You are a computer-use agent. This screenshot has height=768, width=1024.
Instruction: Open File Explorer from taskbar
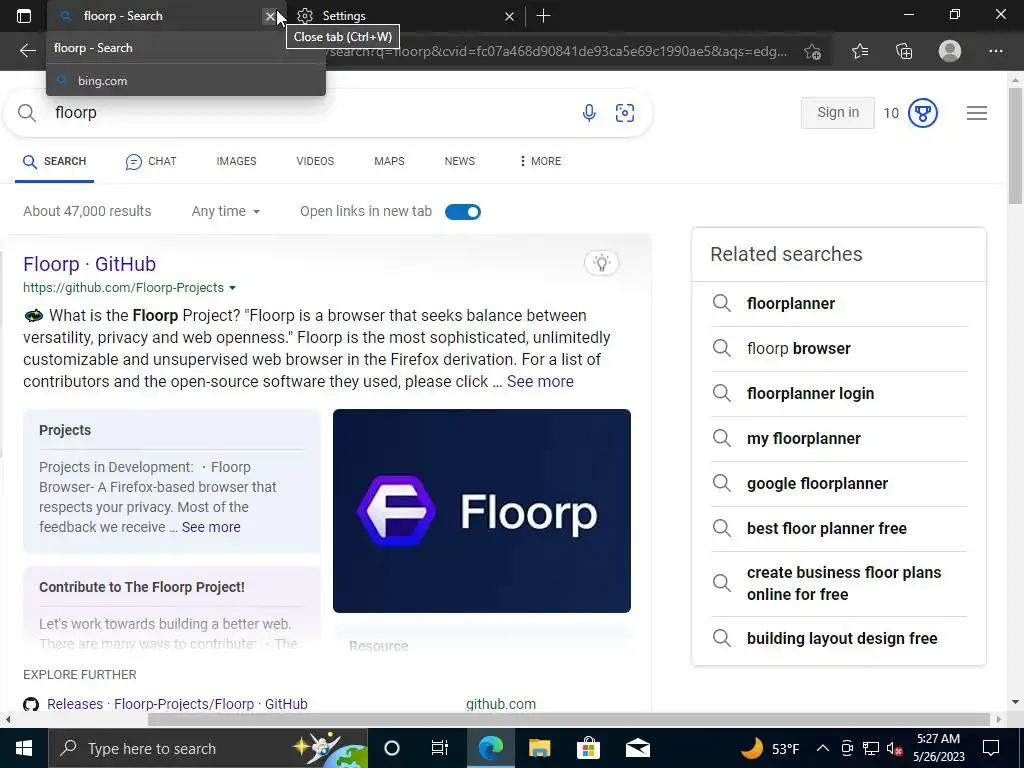[539, 748]
